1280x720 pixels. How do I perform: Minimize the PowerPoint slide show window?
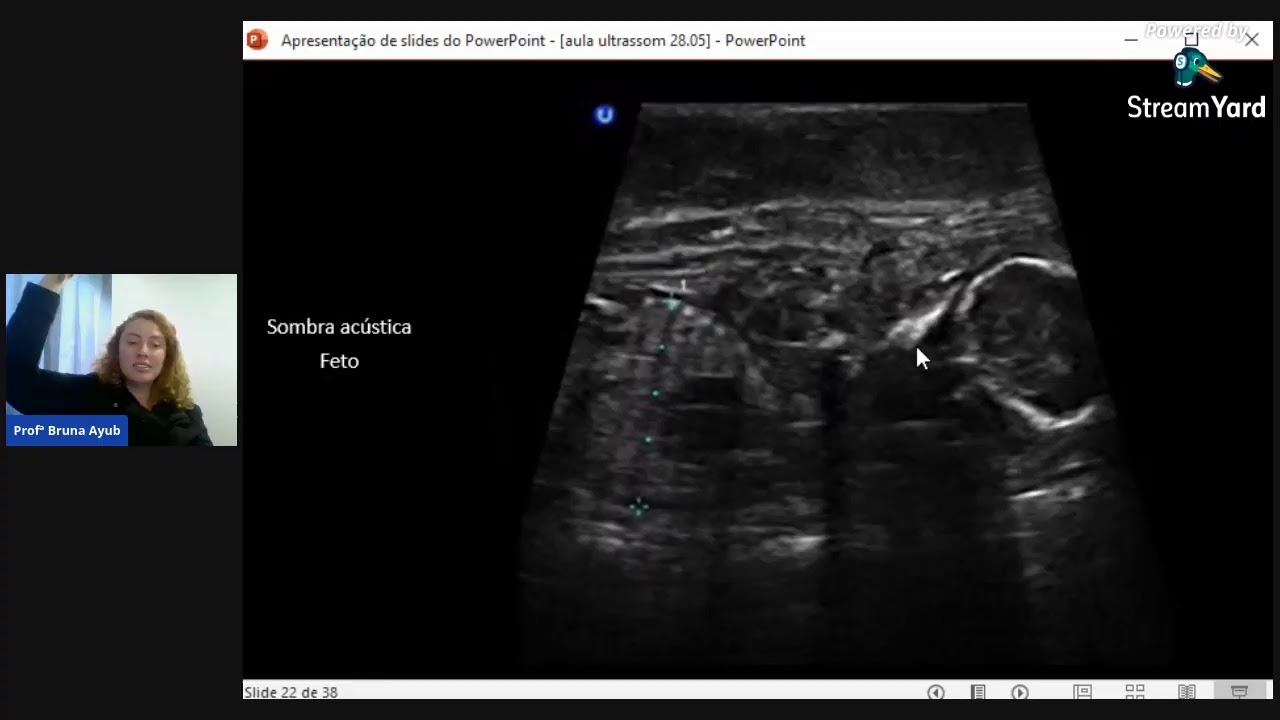[x=1131, y=40]
